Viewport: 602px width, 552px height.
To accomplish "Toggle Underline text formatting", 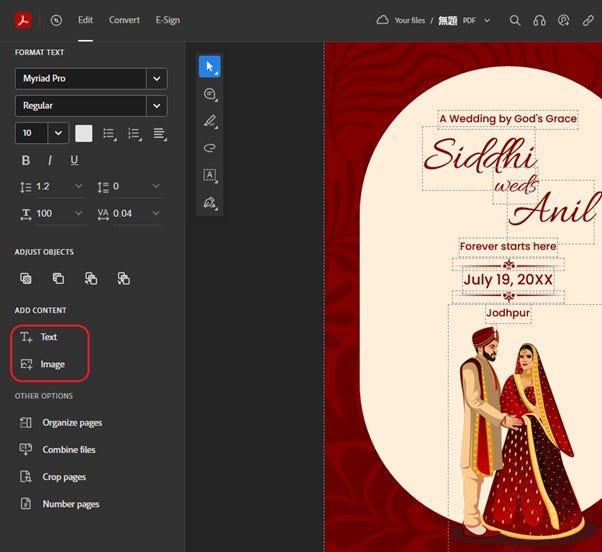I will click(74, 160).
